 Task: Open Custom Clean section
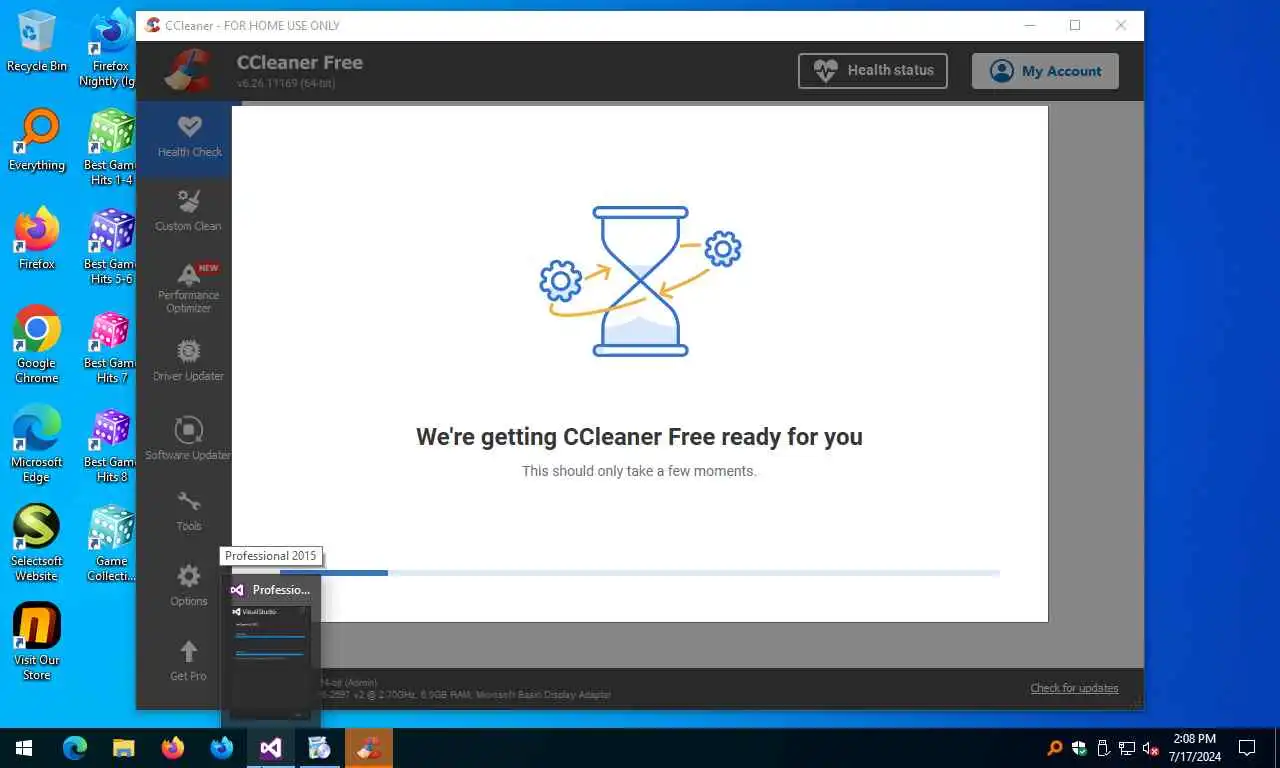pyautogui.click(x=188, y=211)
